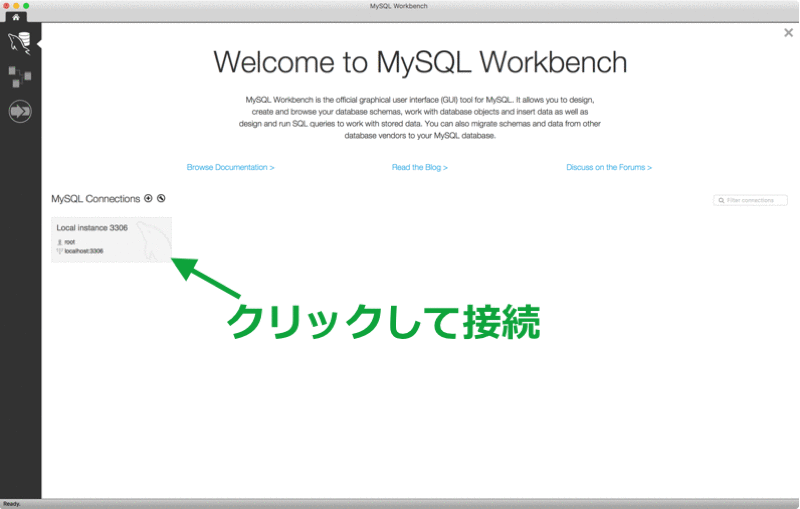This screenshot has width=800, height=509.
Task: Close the welcome panel with the X
Action: click(x=788, y=33)
